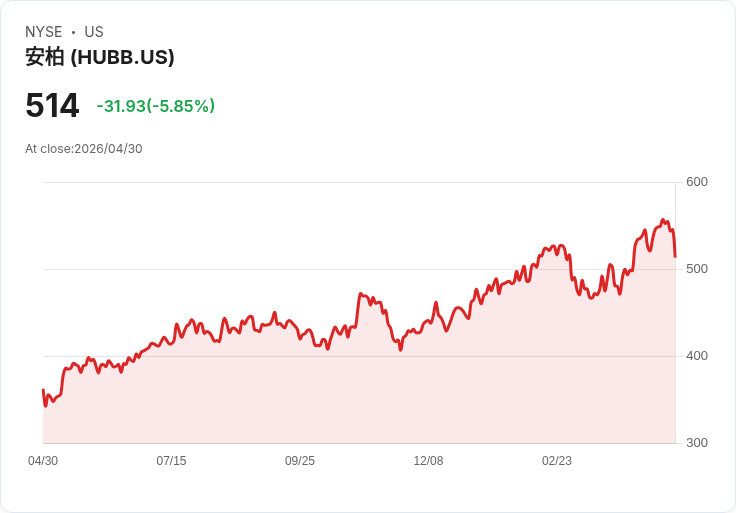Click the 400 y-axis price label
The image size is (736, 513).
point(697,356)
